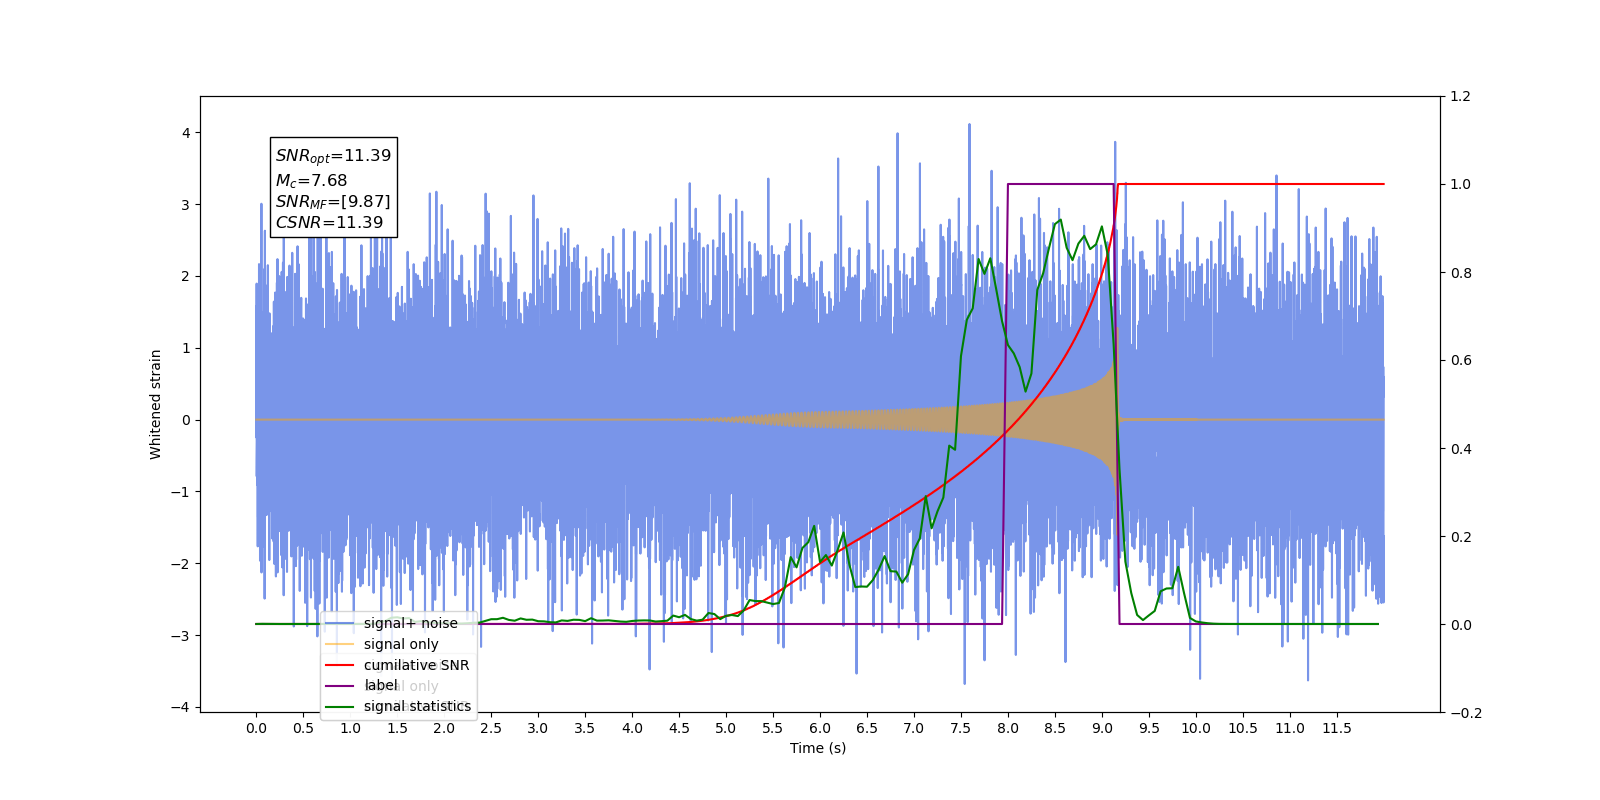Click the 0 tick on left strain axis

(186, 420)
